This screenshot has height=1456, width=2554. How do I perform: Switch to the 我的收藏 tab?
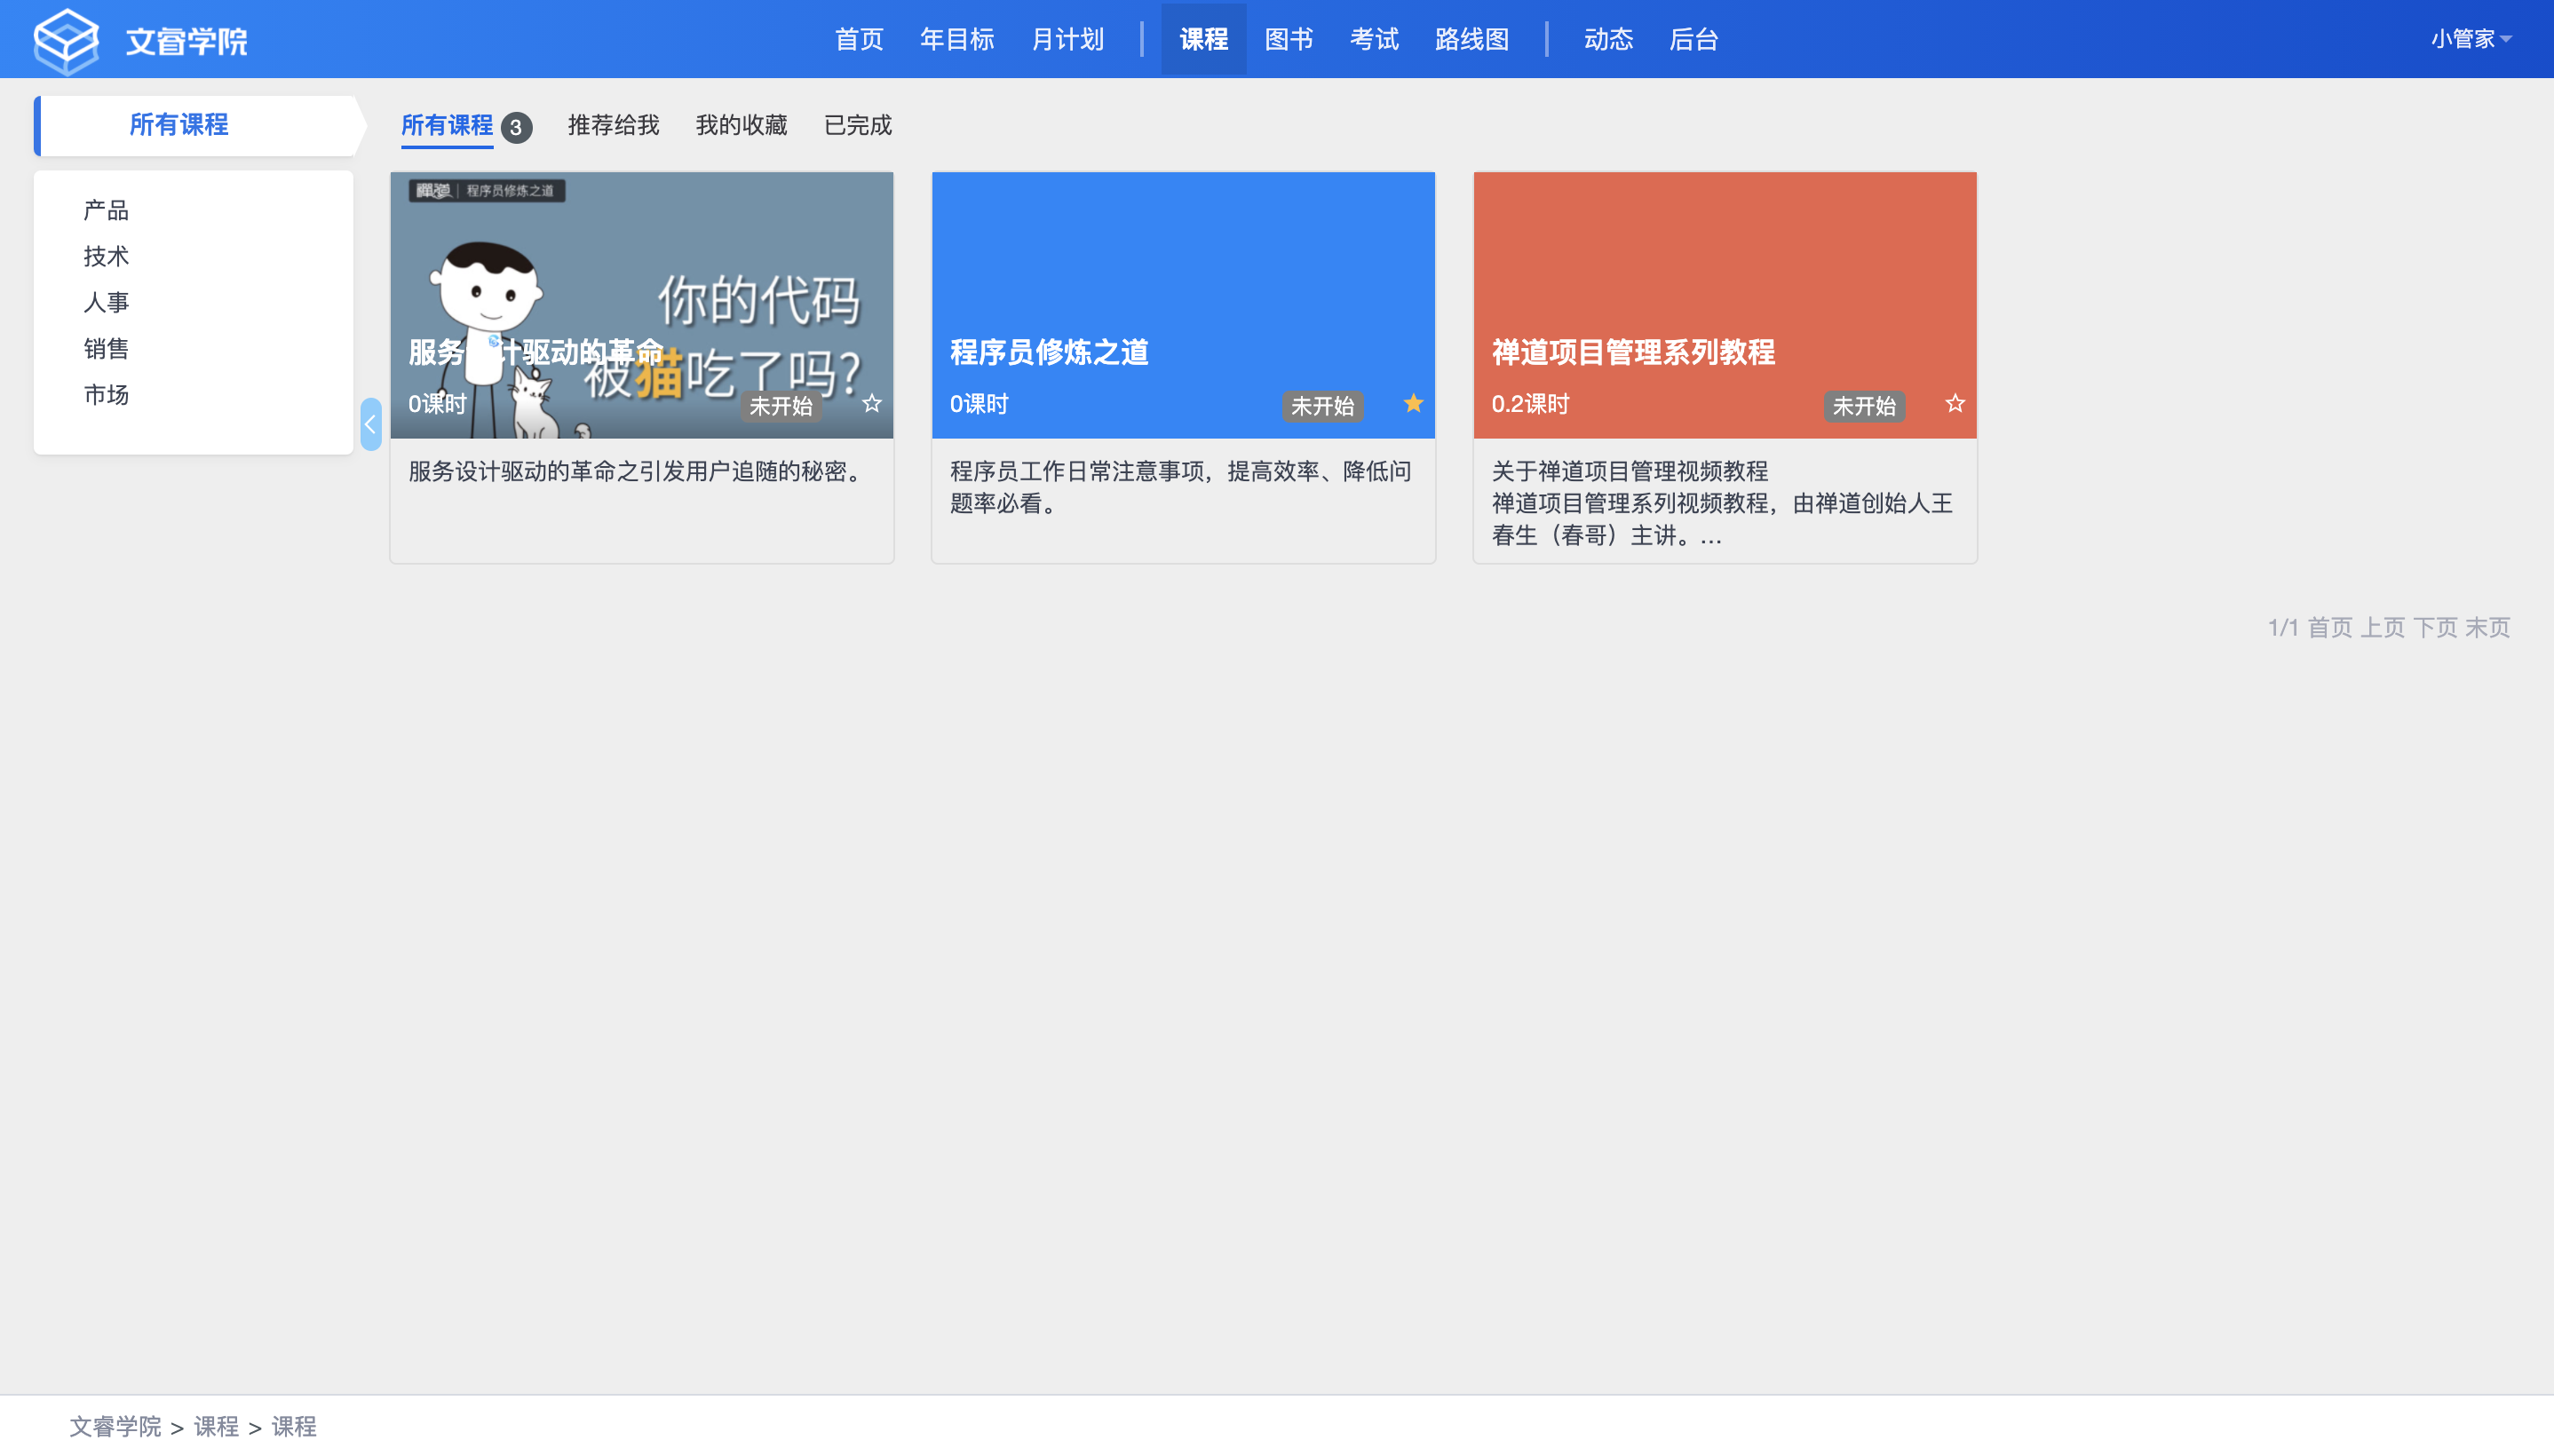point(741,126)
